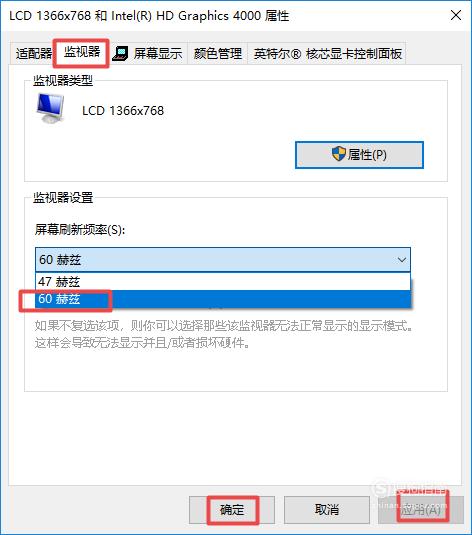Select the 监视器 tab
Screen dimensions: 472x535
pos(82,52)
